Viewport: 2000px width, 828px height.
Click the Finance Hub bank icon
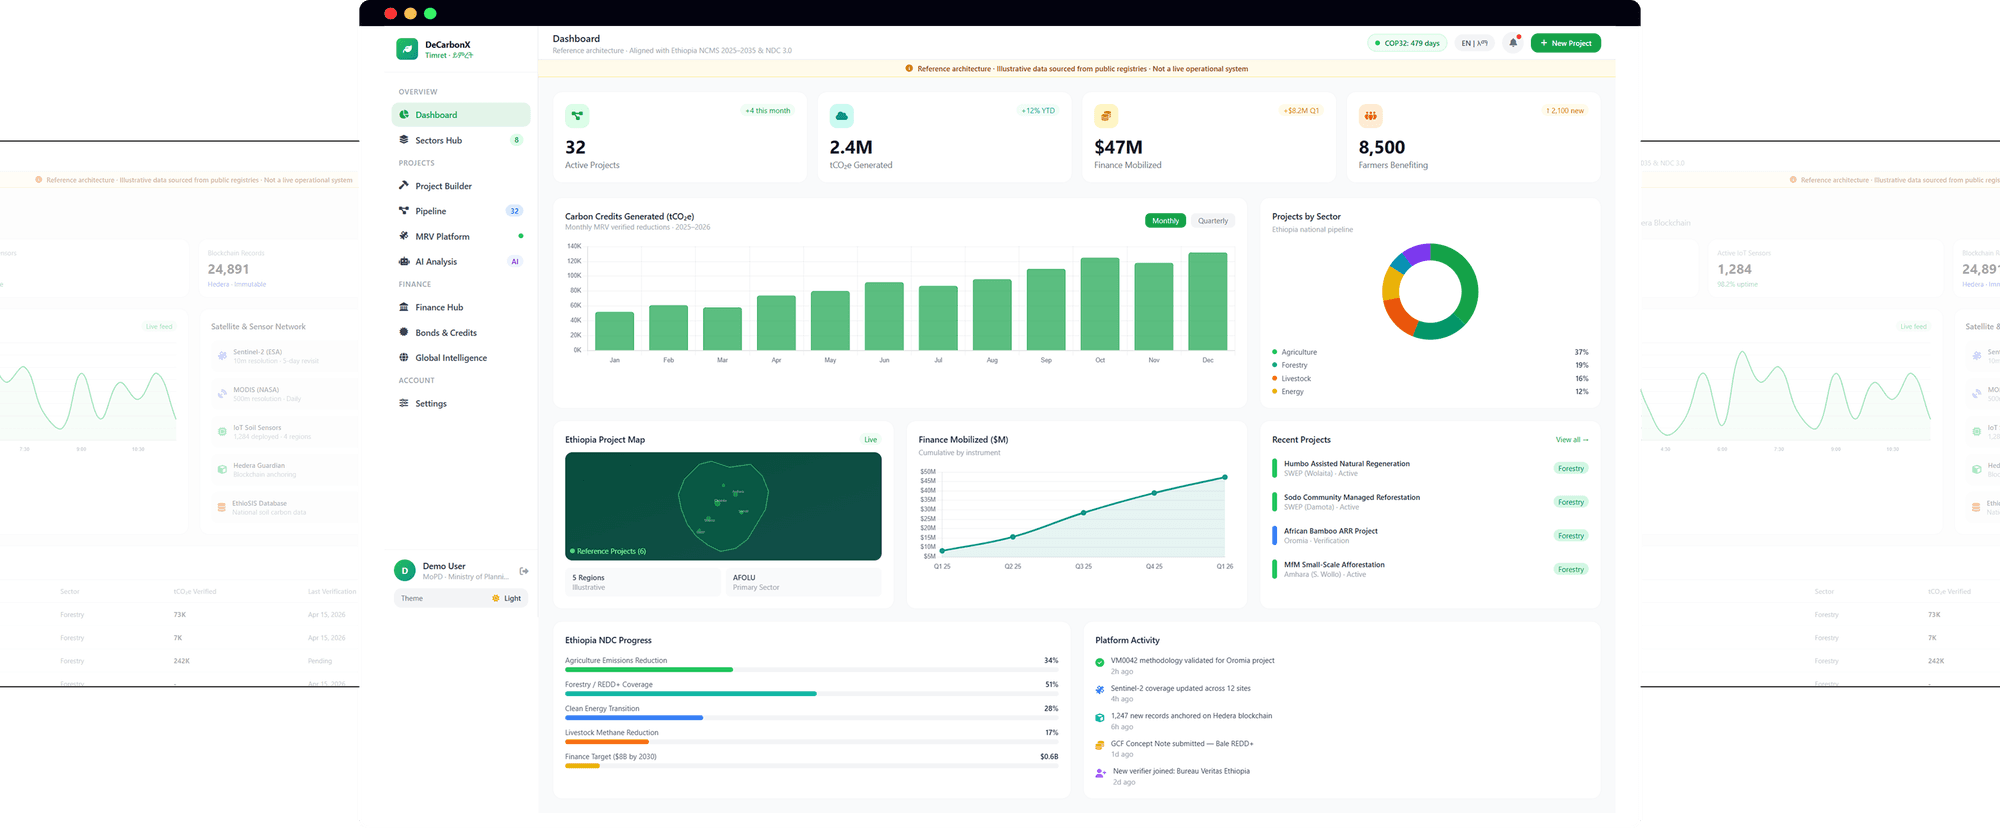(x=404, y=307)
